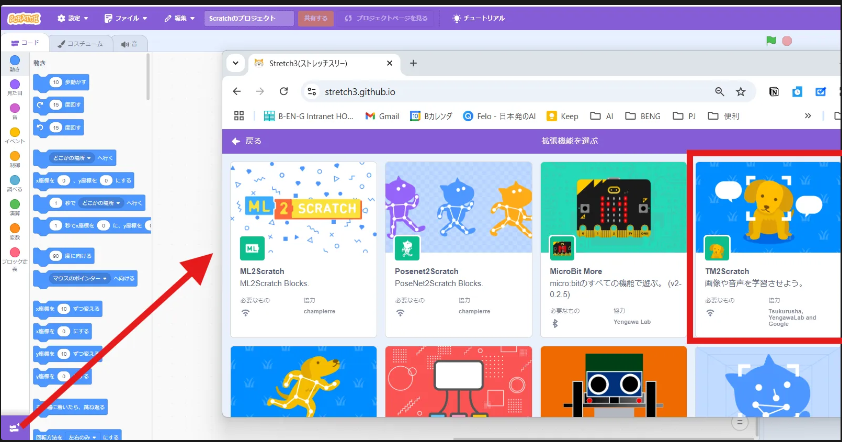This screenshot has height=442, width=842.
Task: Open the 設定 settings dropdown menu
Action: (72, 18)
